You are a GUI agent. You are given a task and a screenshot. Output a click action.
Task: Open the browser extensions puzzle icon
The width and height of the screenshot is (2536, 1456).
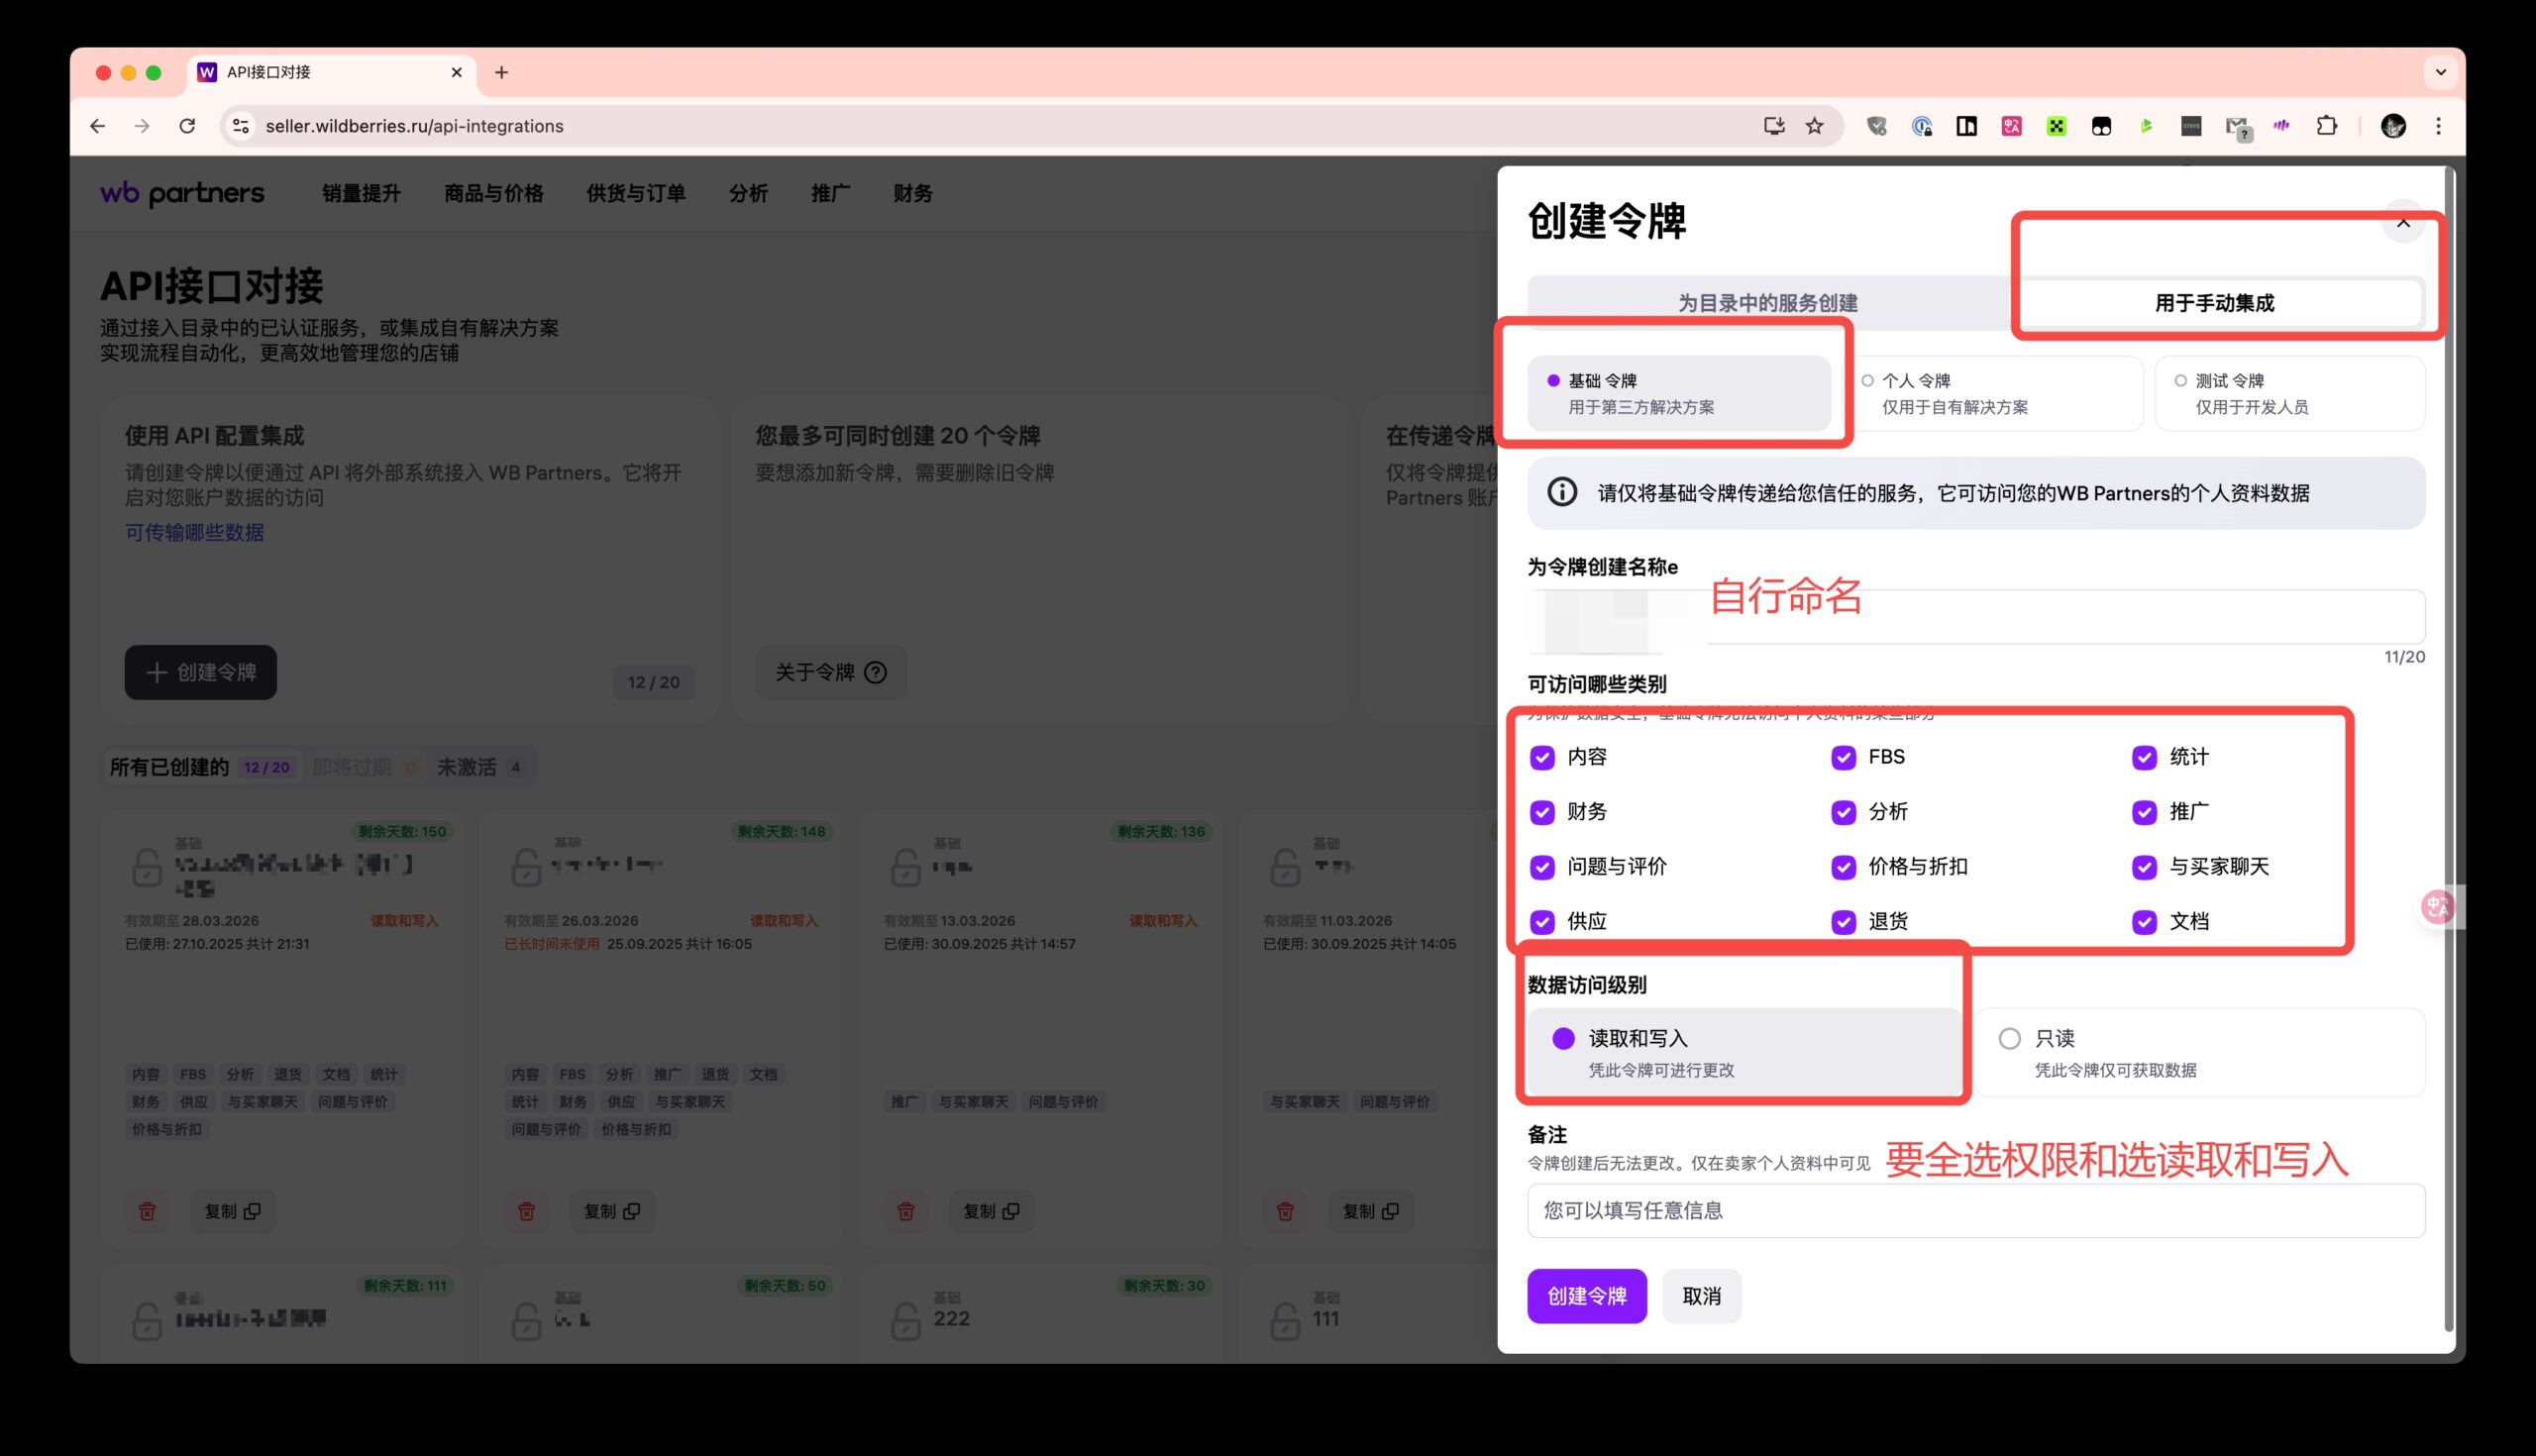pyautogui.click(x=2326, y=126)
